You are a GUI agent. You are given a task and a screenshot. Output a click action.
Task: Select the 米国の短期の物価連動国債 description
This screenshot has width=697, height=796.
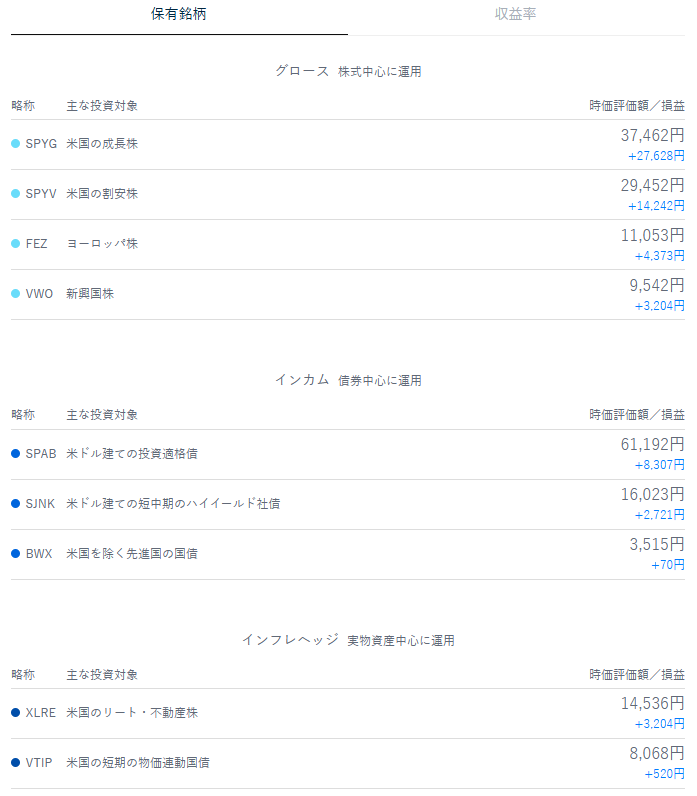(x=138, y=762)
